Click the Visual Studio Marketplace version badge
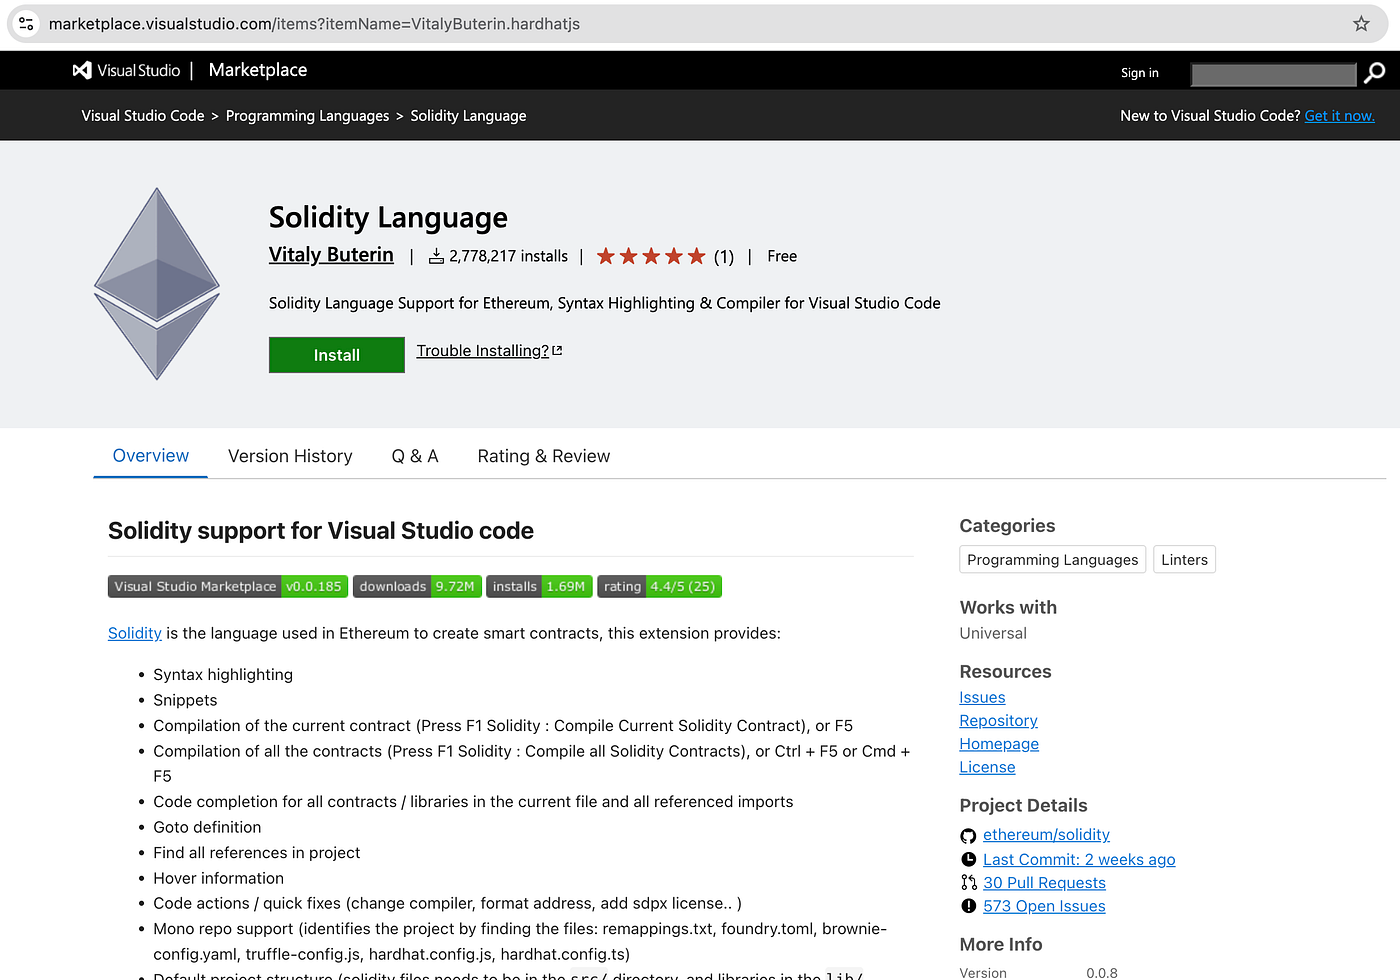The width and height of the screenshot is (1400, 980). 228,587
